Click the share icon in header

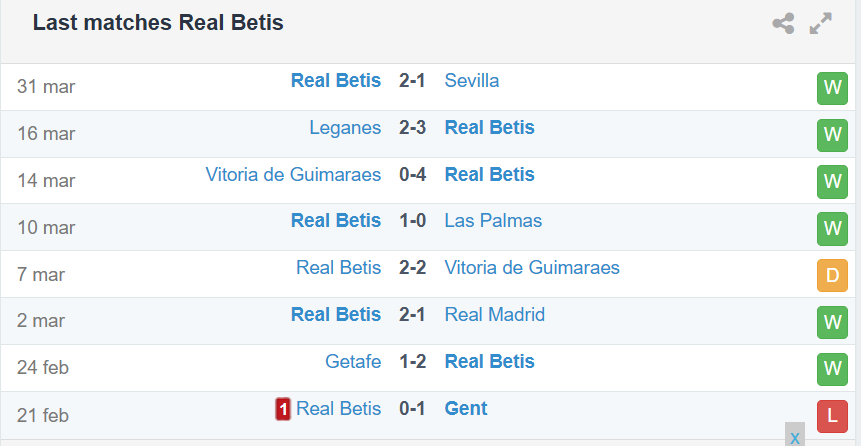pyautogui.click(x=783, y=24)
